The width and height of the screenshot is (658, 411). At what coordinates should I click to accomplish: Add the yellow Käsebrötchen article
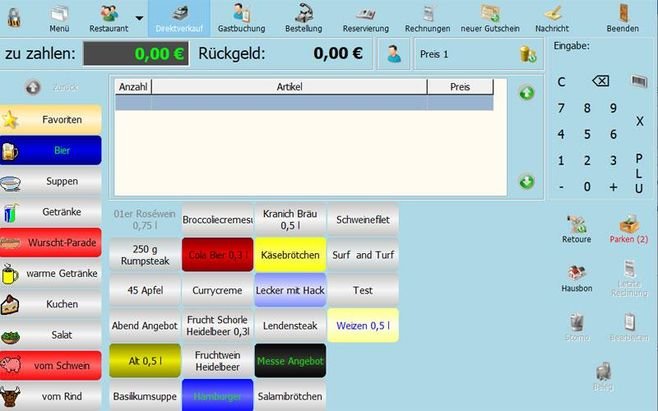pos(290,255)
